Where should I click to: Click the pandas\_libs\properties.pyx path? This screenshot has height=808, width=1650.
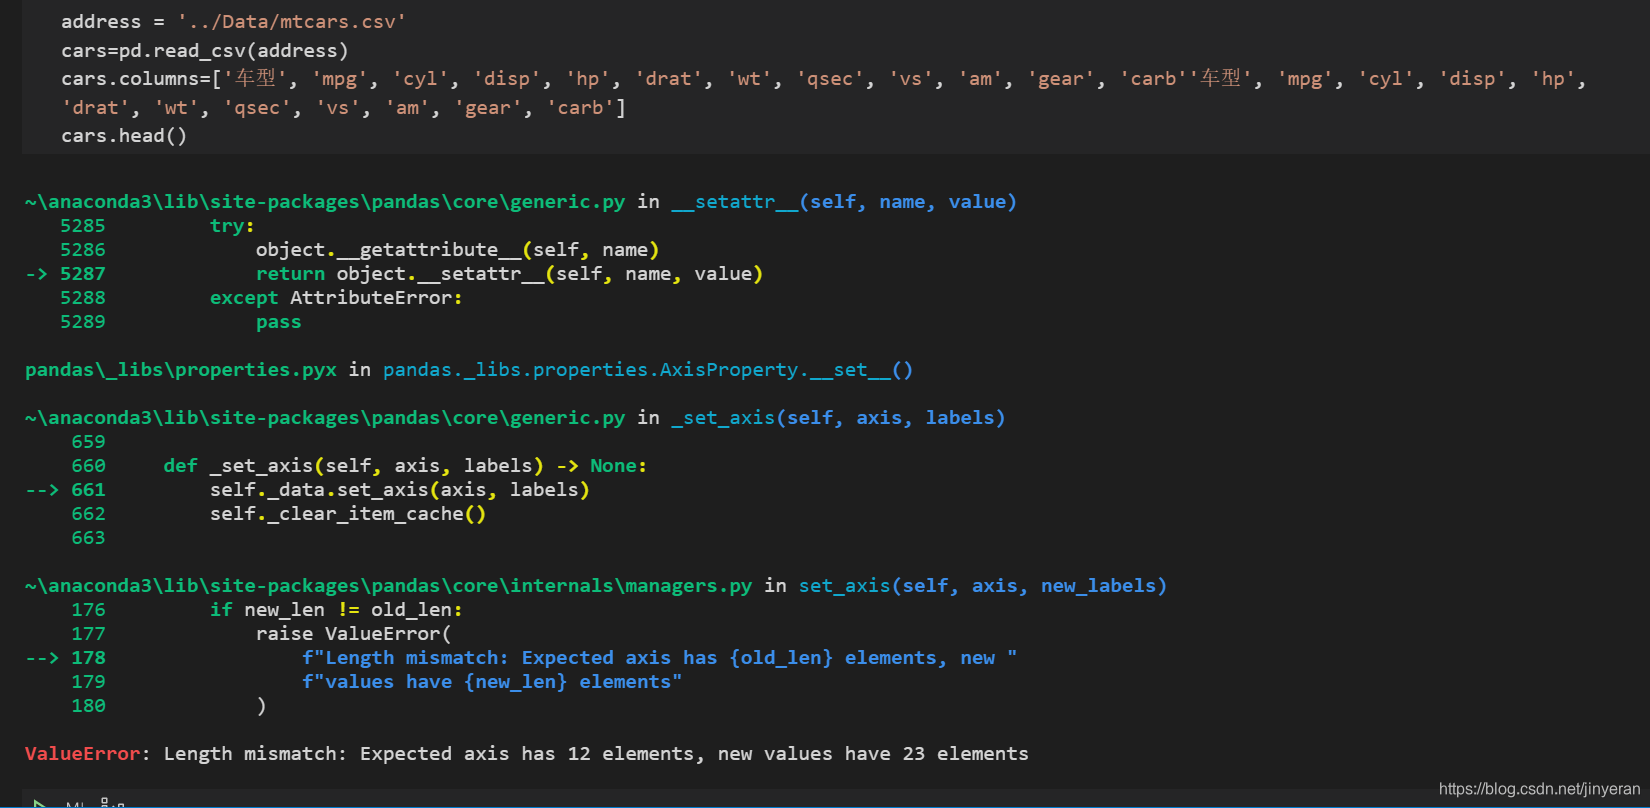click(x=181, y=370)
